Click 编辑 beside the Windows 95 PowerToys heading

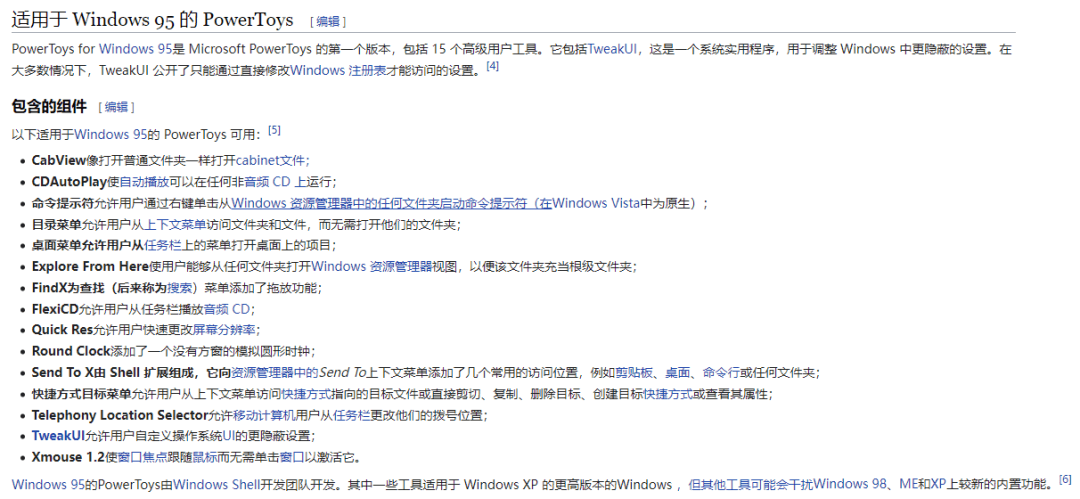click(328, 21)
